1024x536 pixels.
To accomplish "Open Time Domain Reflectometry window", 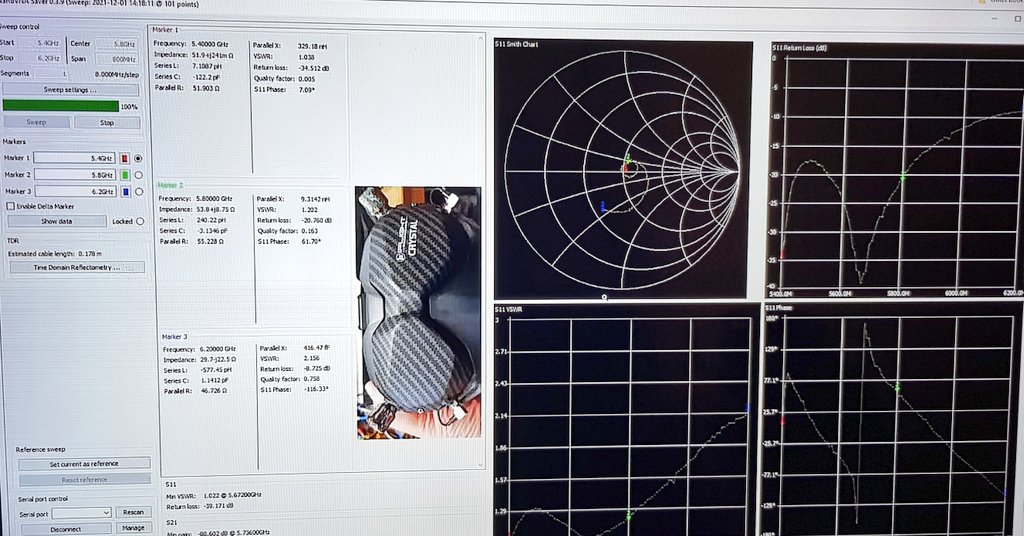I will coord(77,267).
